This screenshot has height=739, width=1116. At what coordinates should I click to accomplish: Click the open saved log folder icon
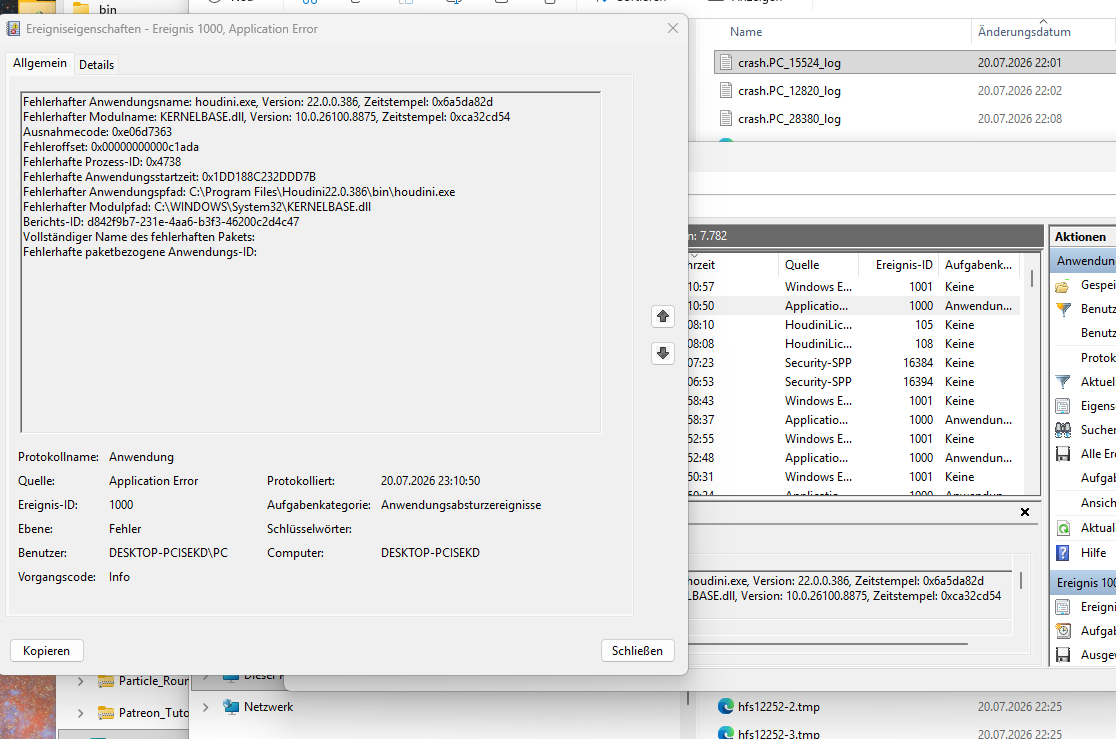point(1063,286)
